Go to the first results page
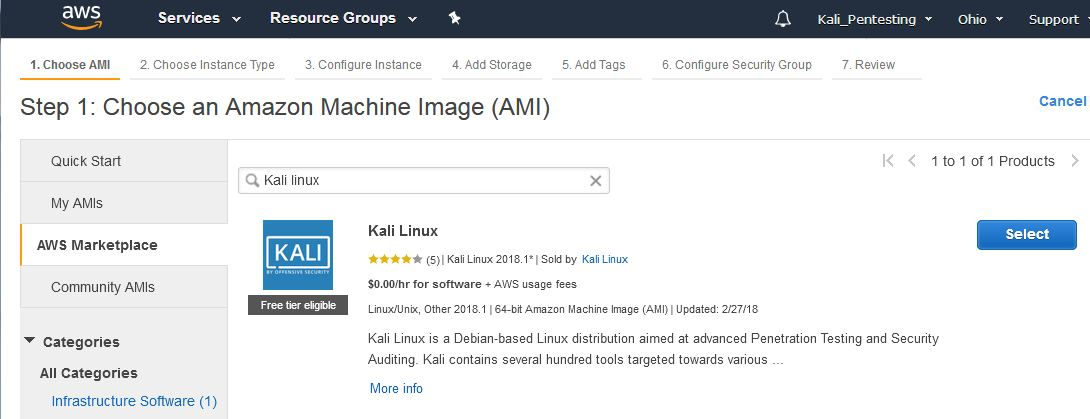The width and height of the screenshot is (1090, 419). tap(887, 161)
